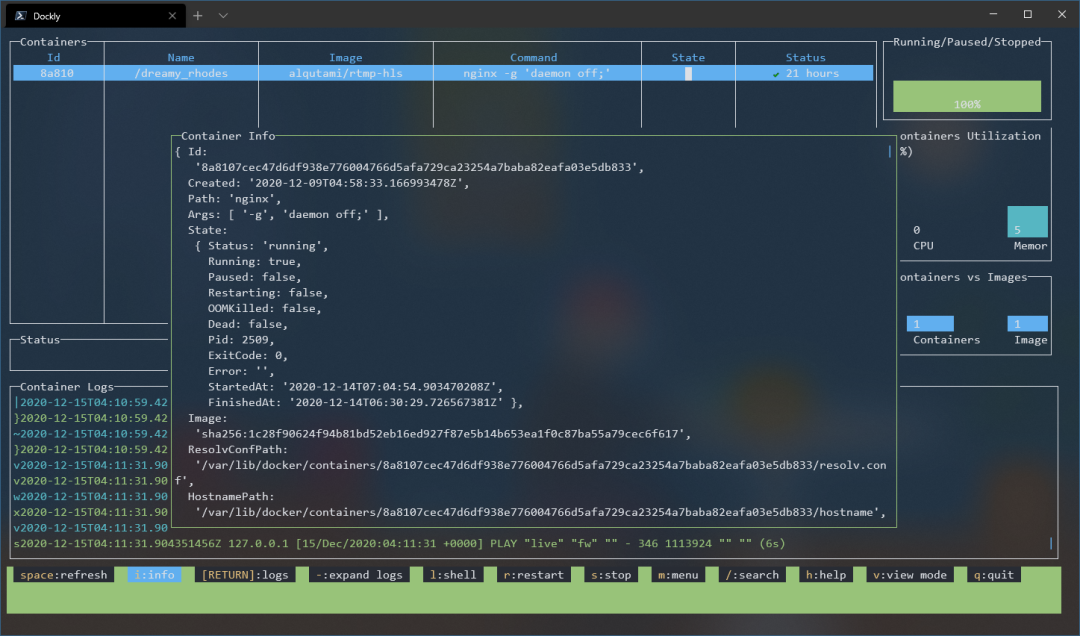
Task: Click the space:refresh shortcut
Action: [63, 575]
